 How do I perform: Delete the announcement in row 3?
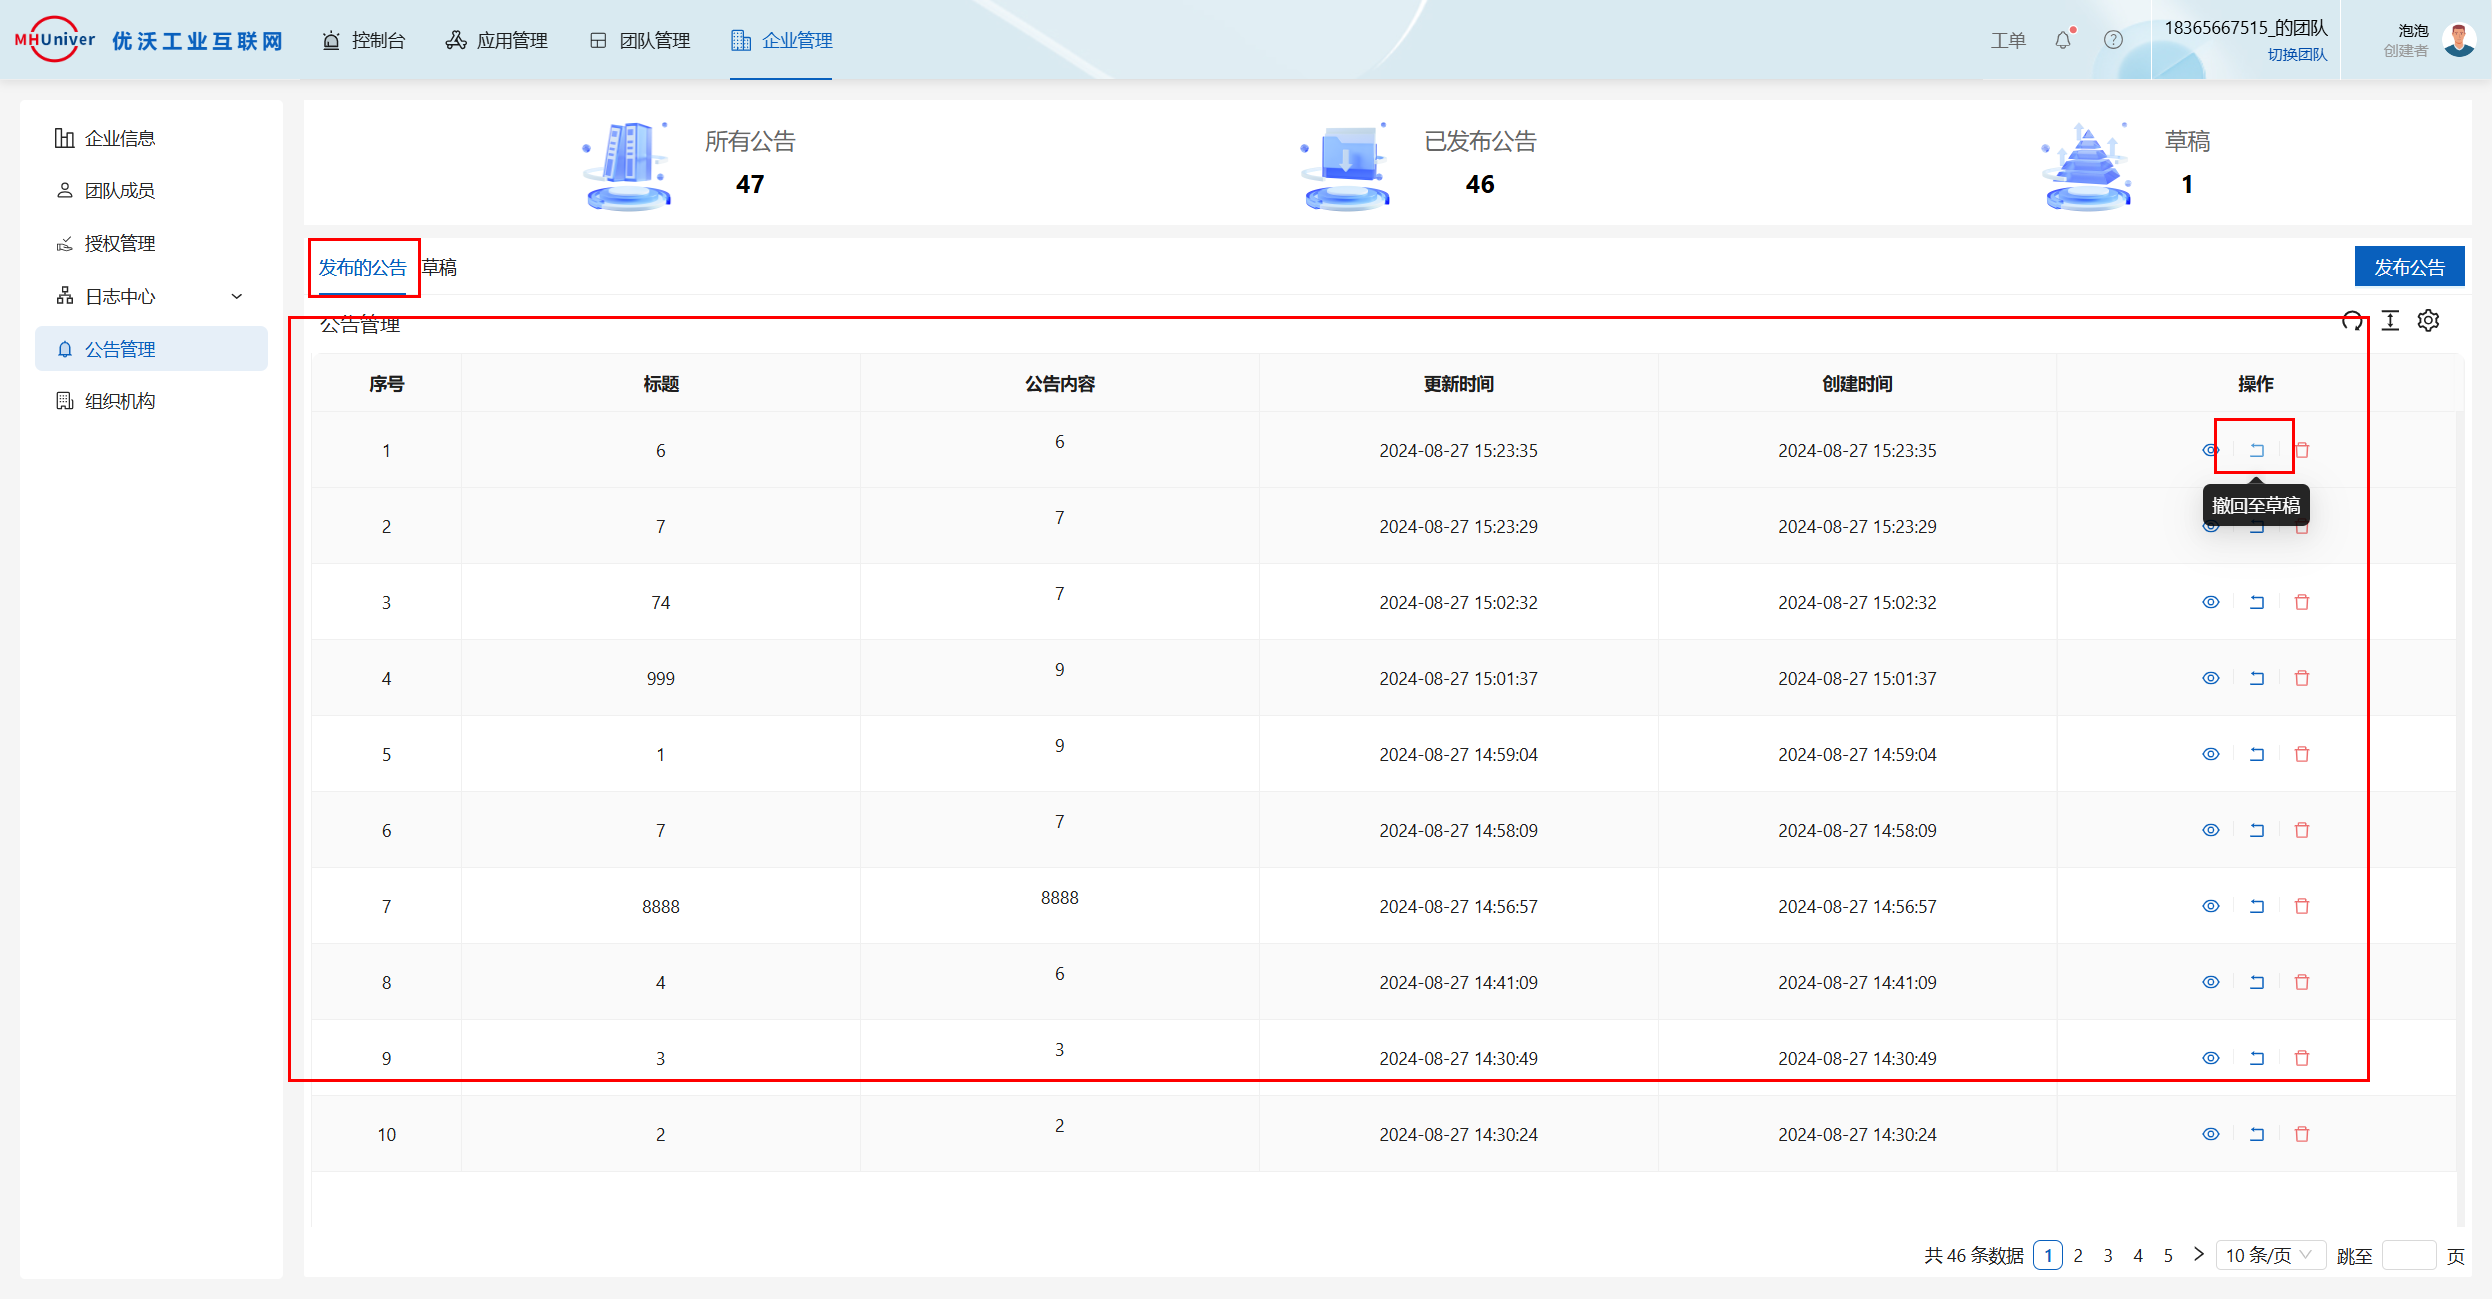[x=2302, y=602]
